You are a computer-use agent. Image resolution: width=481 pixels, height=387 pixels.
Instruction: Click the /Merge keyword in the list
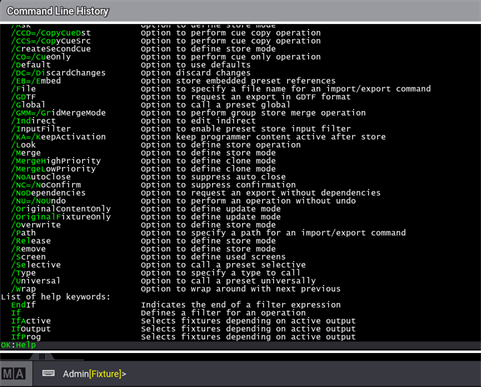pyautogui.click(x=26, y=153)
